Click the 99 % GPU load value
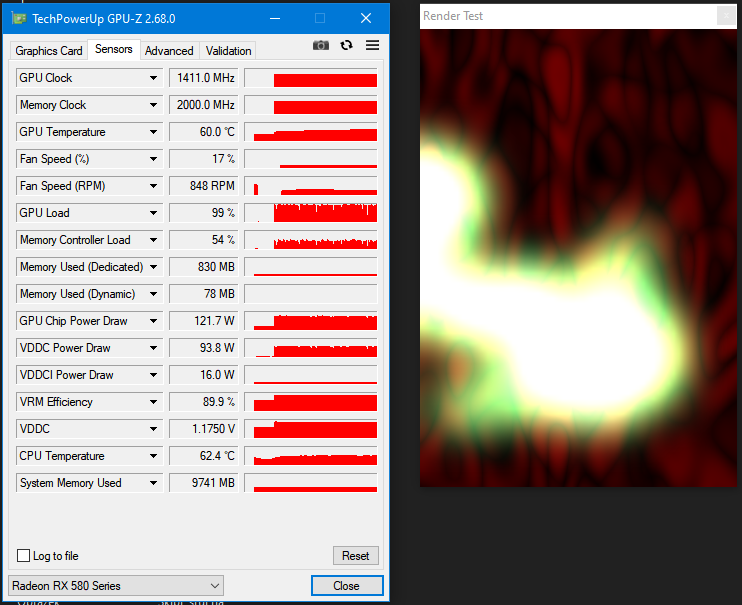742x605 pixels. 203,213
